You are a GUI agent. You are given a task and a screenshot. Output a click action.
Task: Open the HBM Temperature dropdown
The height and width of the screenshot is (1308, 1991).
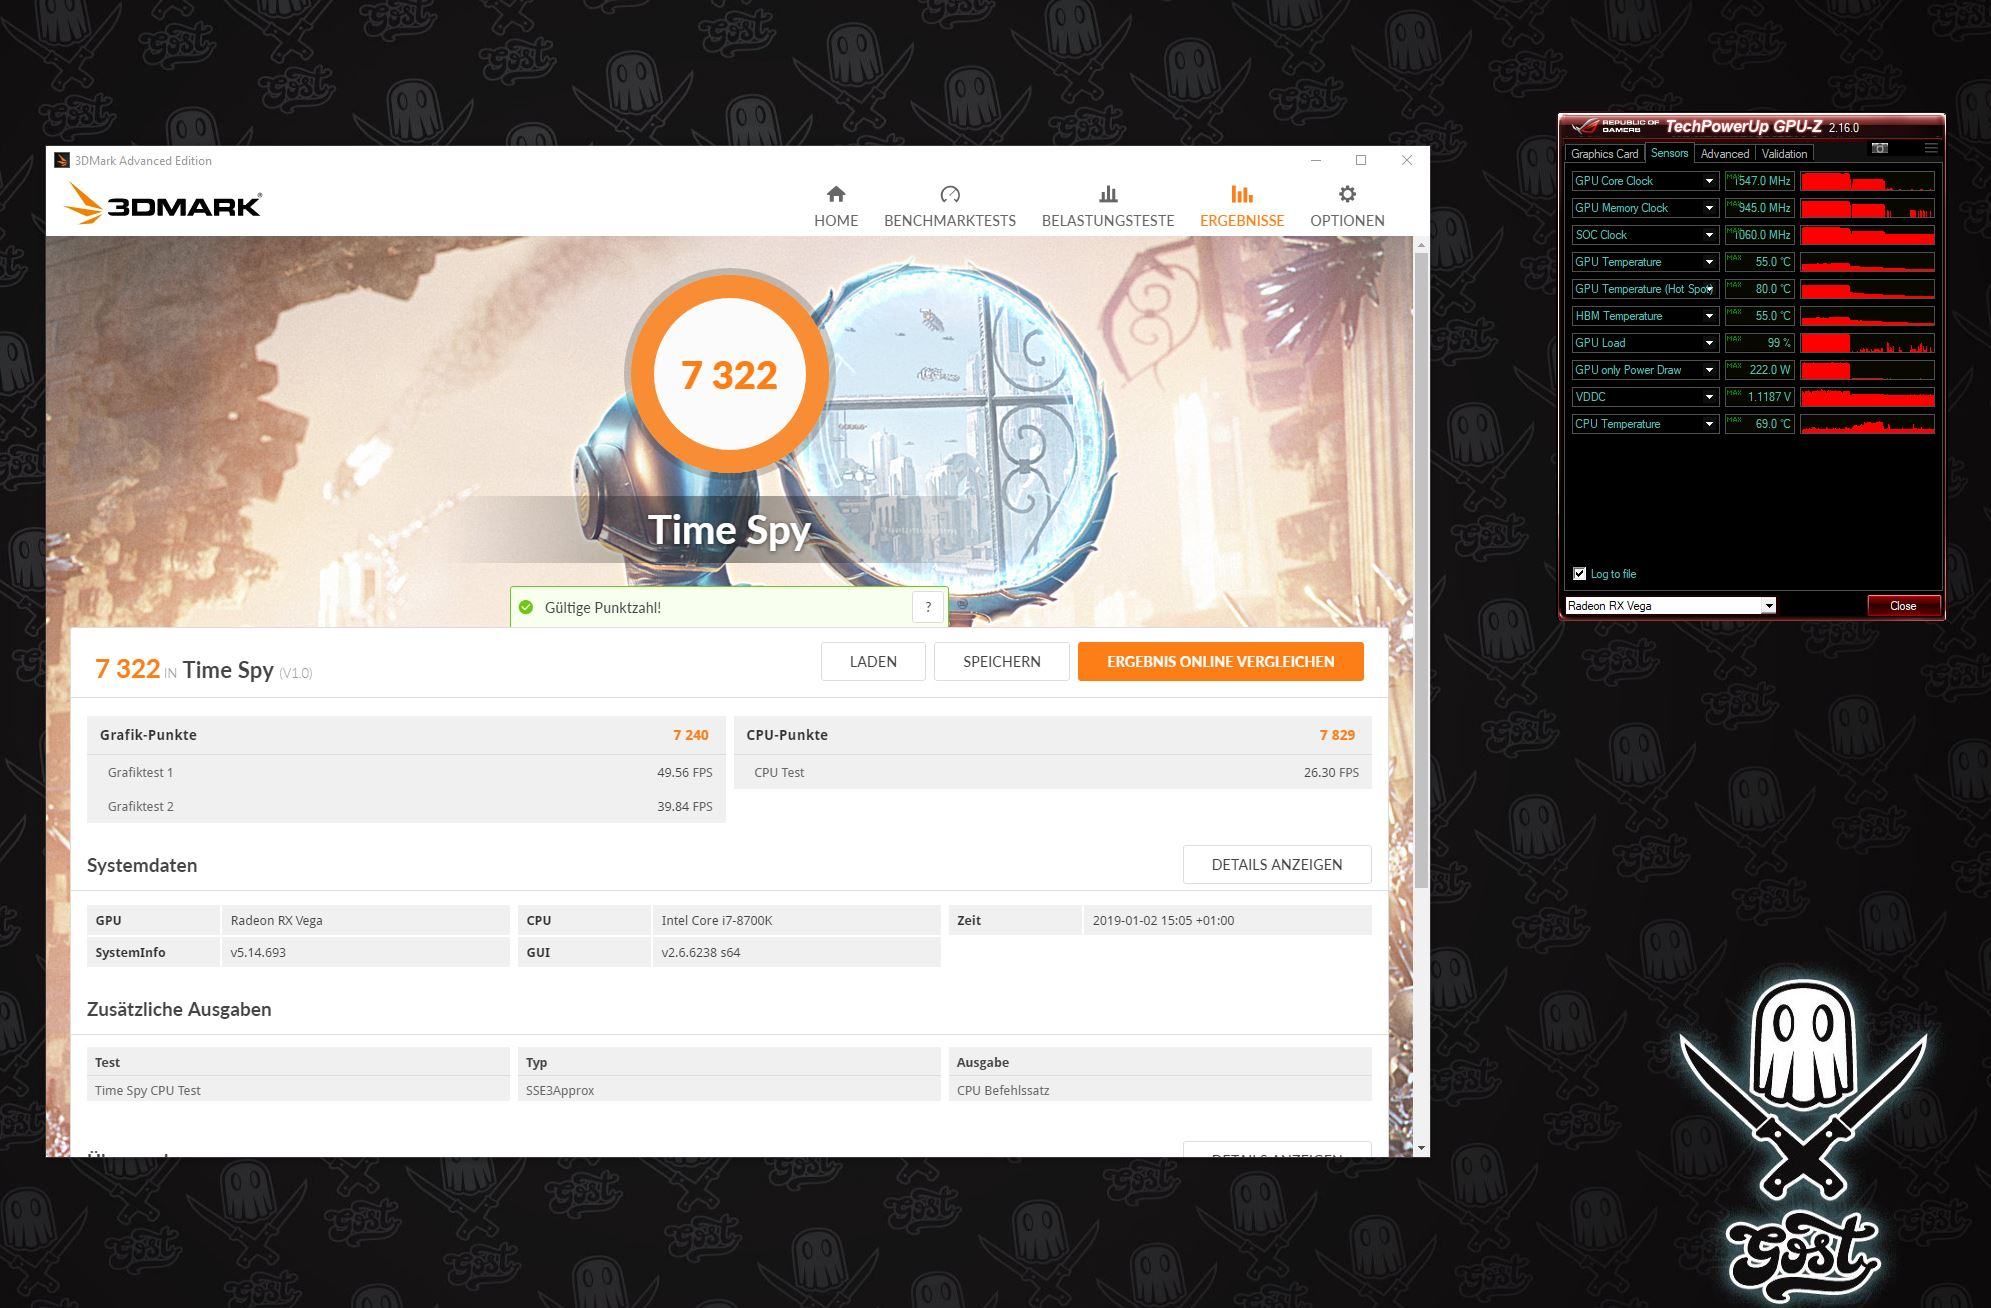(1709, 316)
